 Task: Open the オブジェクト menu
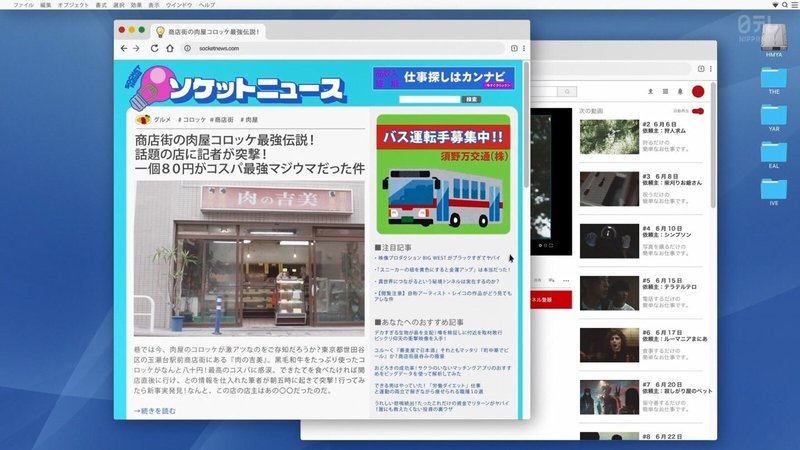tap(73, 5)
